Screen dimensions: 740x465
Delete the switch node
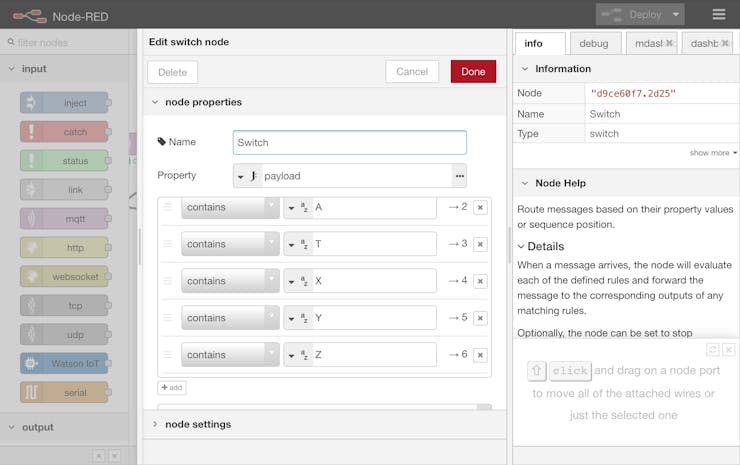click(x=172, y=72)
